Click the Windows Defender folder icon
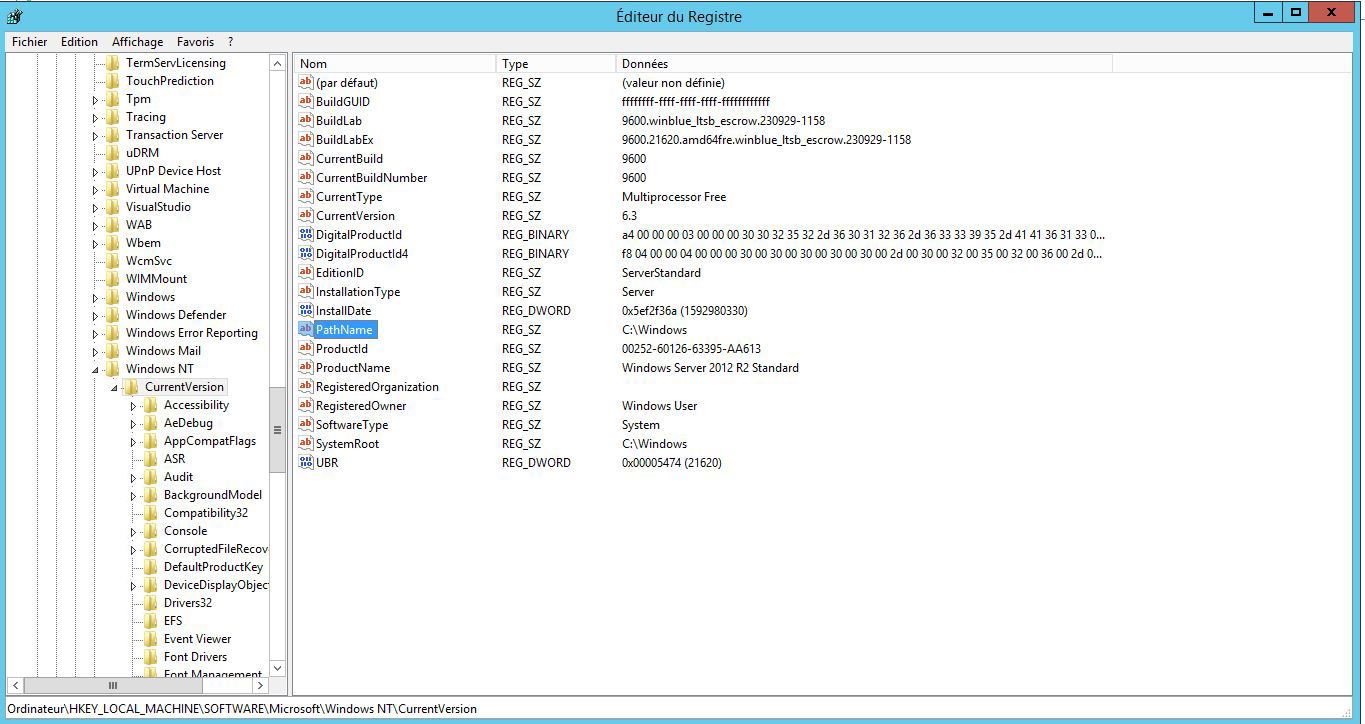 coord(112,315)
